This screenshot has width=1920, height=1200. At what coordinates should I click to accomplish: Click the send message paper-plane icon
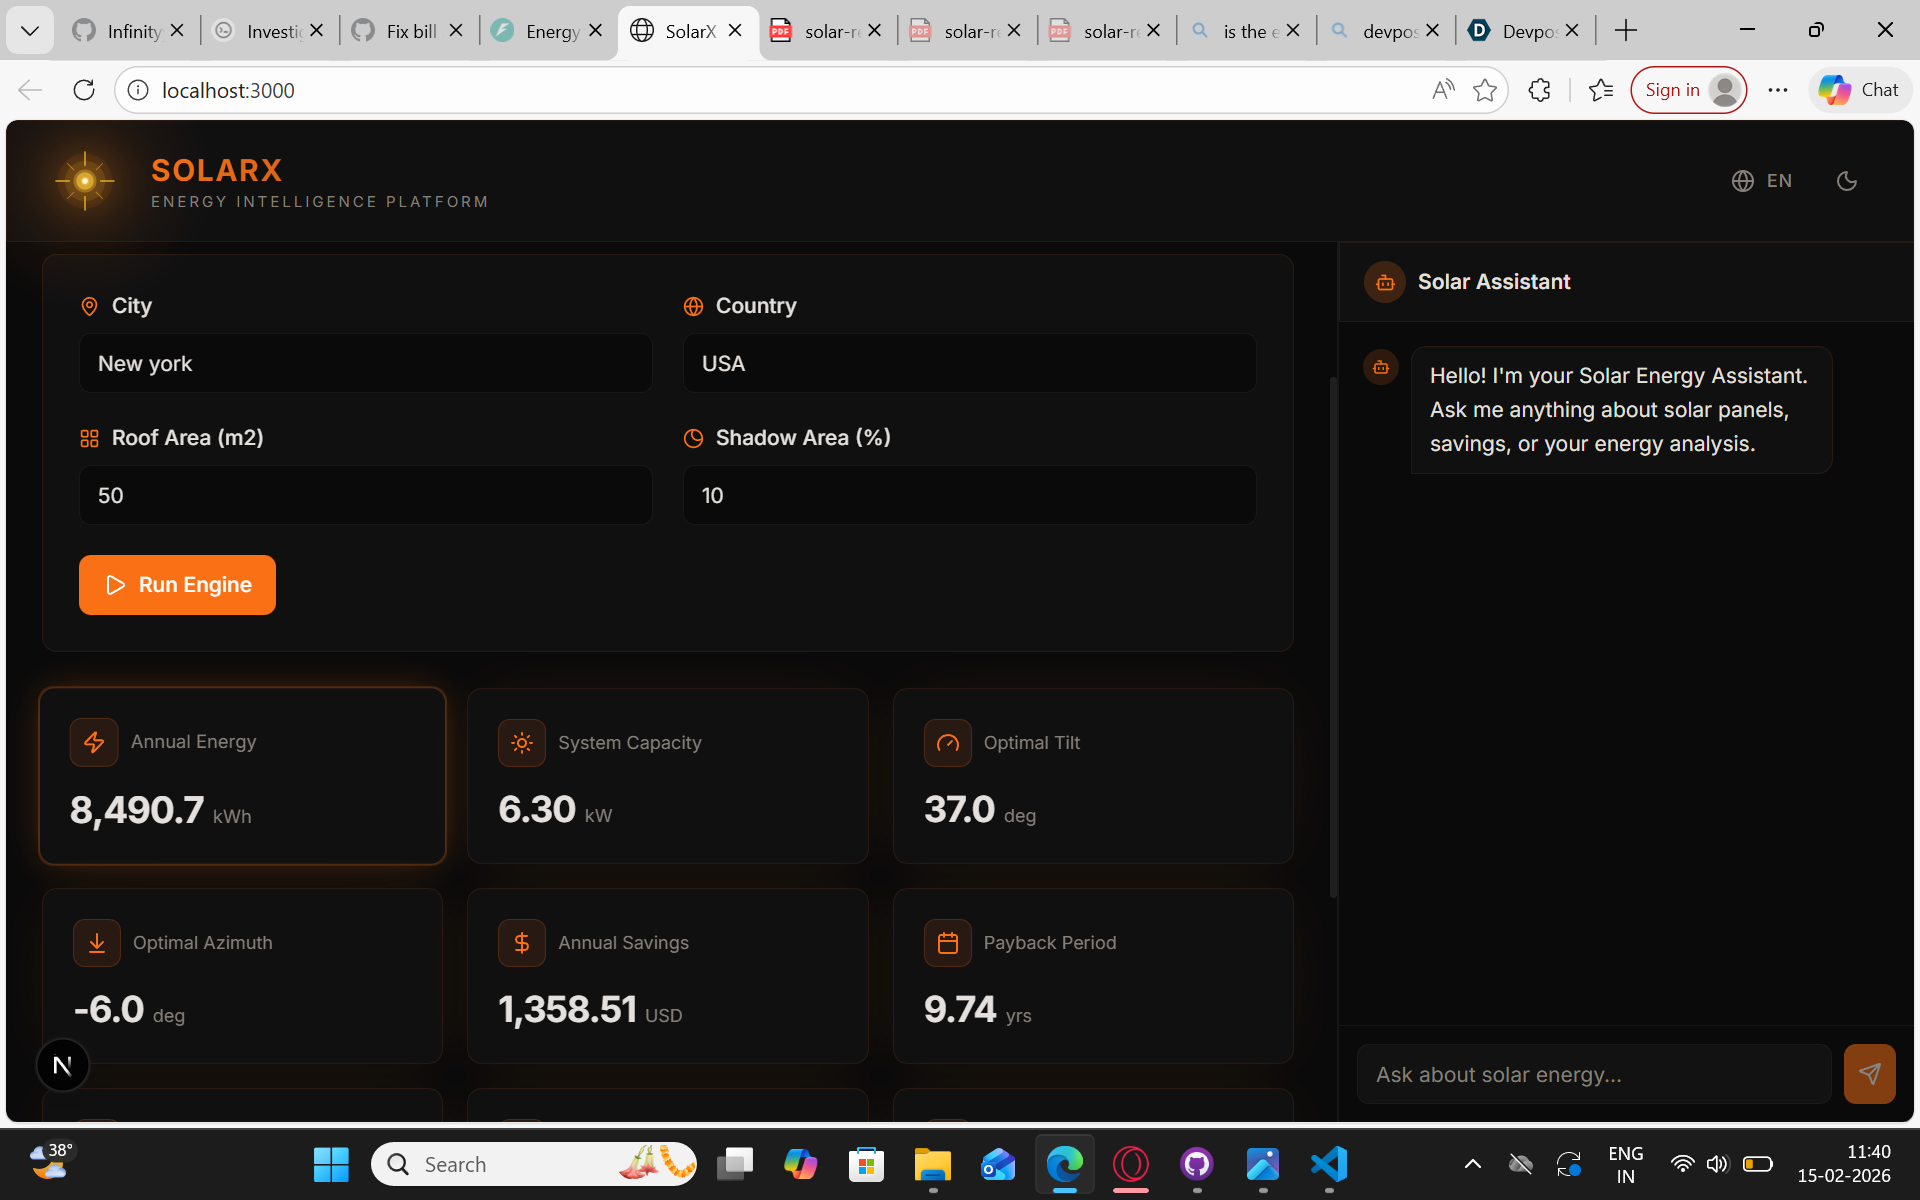1869,1074
